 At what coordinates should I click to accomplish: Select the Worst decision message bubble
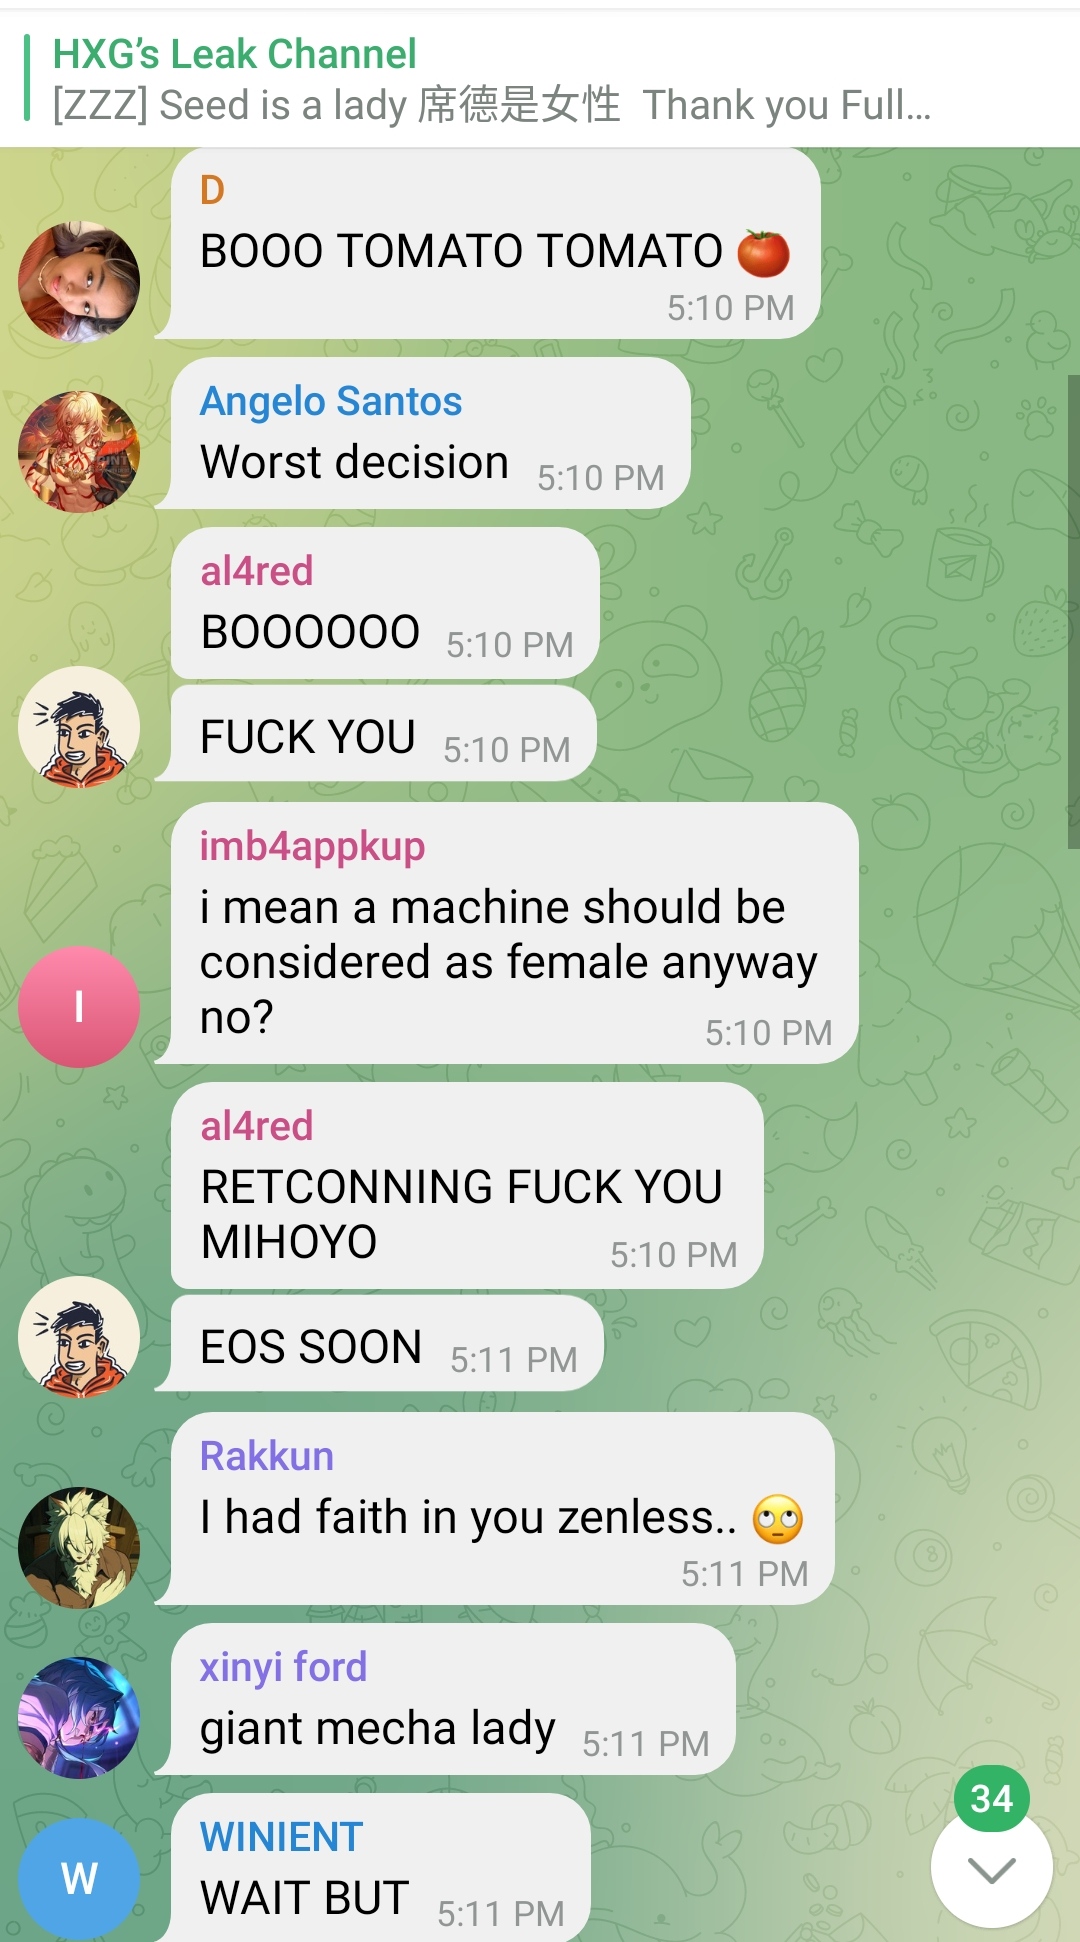coord(431,433)
